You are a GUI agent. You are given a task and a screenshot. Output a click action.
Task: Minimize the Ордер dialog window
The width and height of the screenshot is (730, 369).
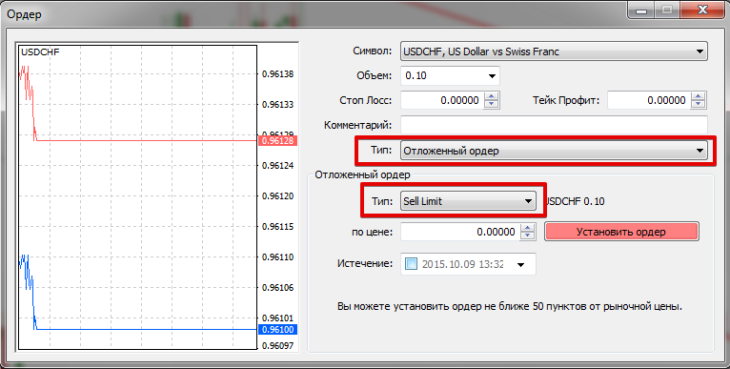642,10
